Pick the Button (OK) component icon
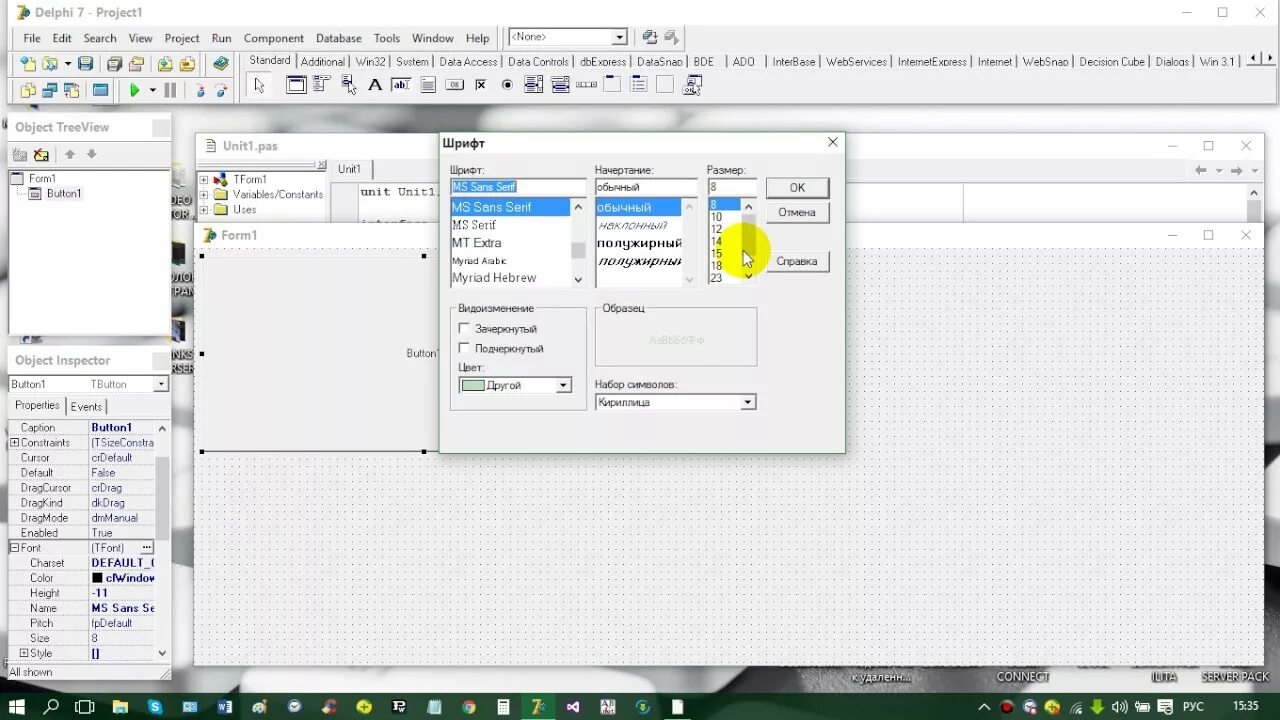 point(454,85)
